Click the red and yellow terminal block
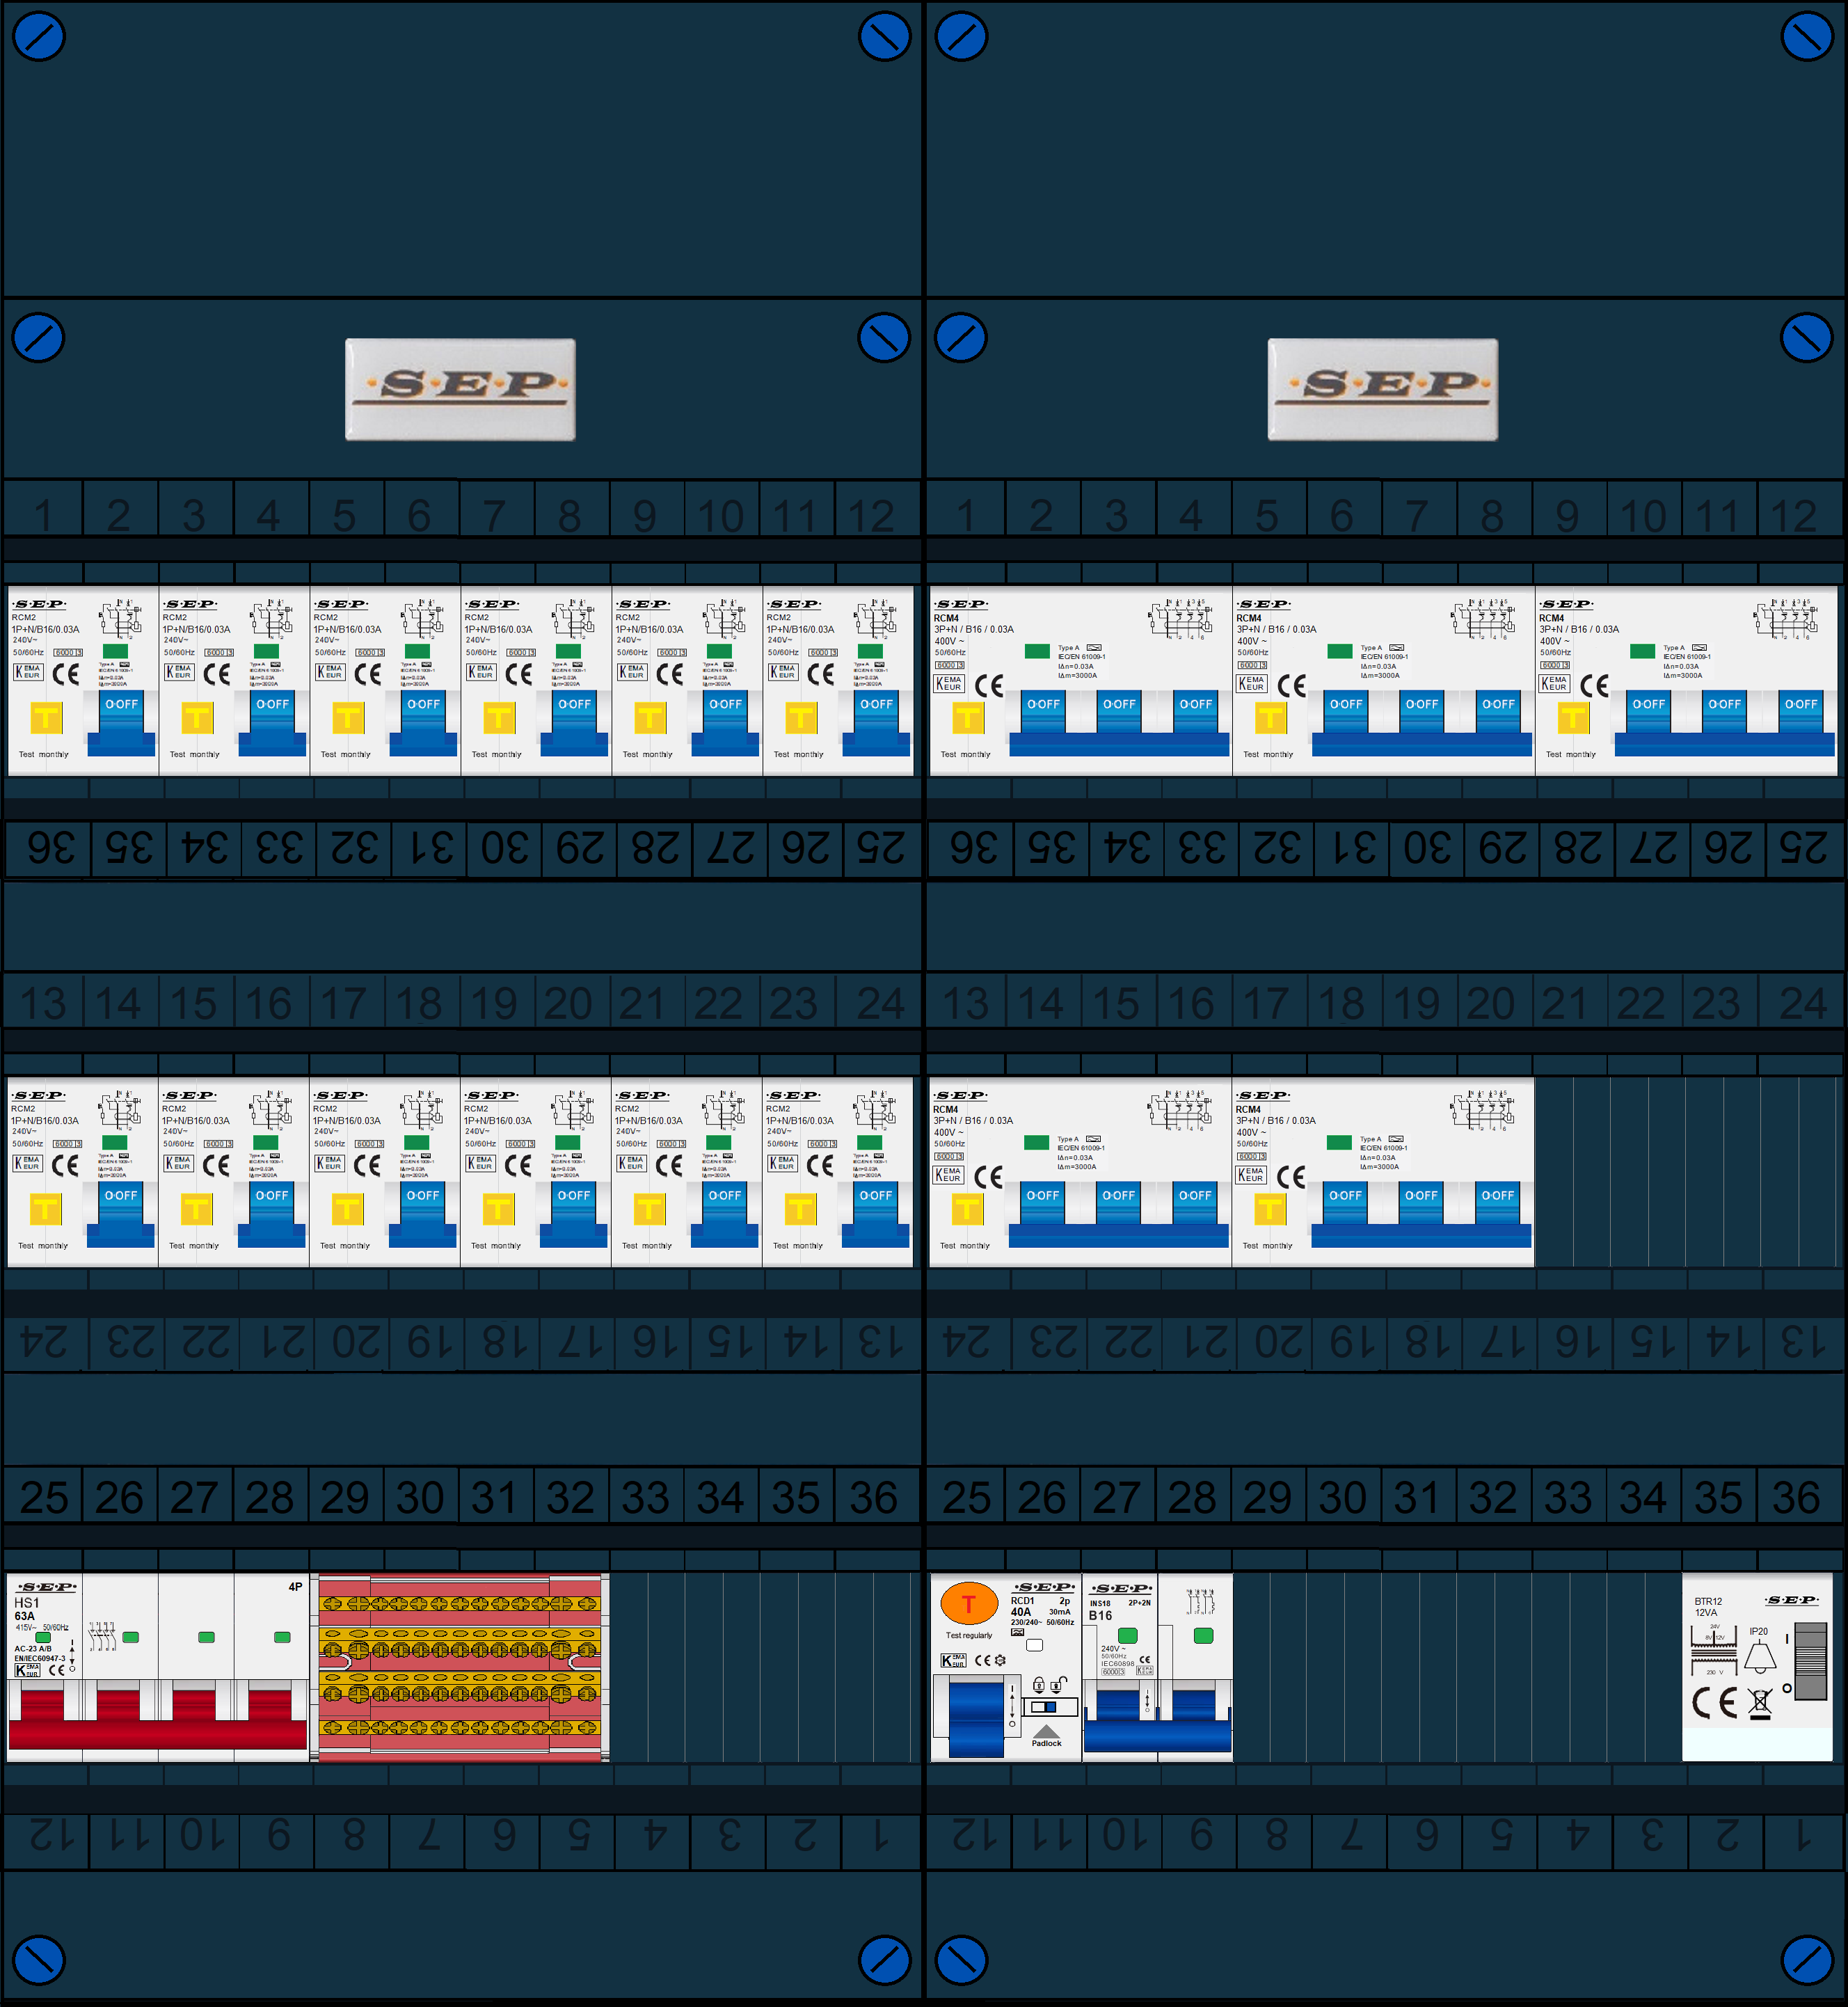The width and height of the screenshot is (1848, 2007). point(460,1667)
